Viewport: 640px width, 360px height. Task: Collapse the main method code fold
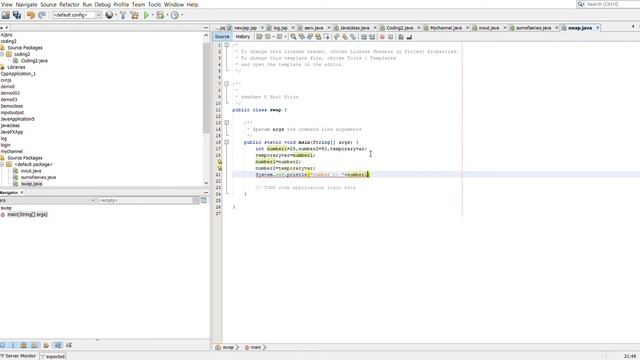(227, 142)
